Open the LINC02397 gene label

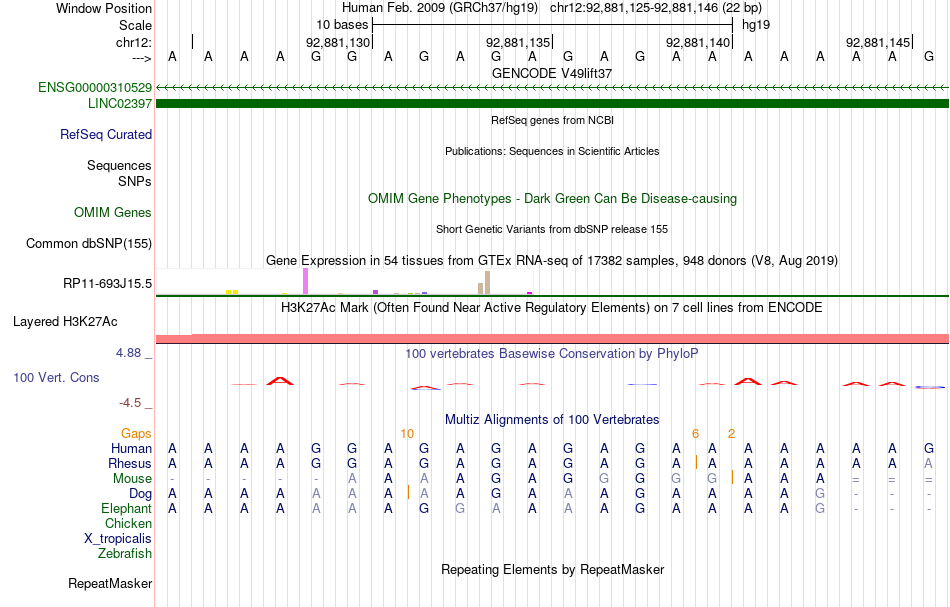(x=119, y=104)
